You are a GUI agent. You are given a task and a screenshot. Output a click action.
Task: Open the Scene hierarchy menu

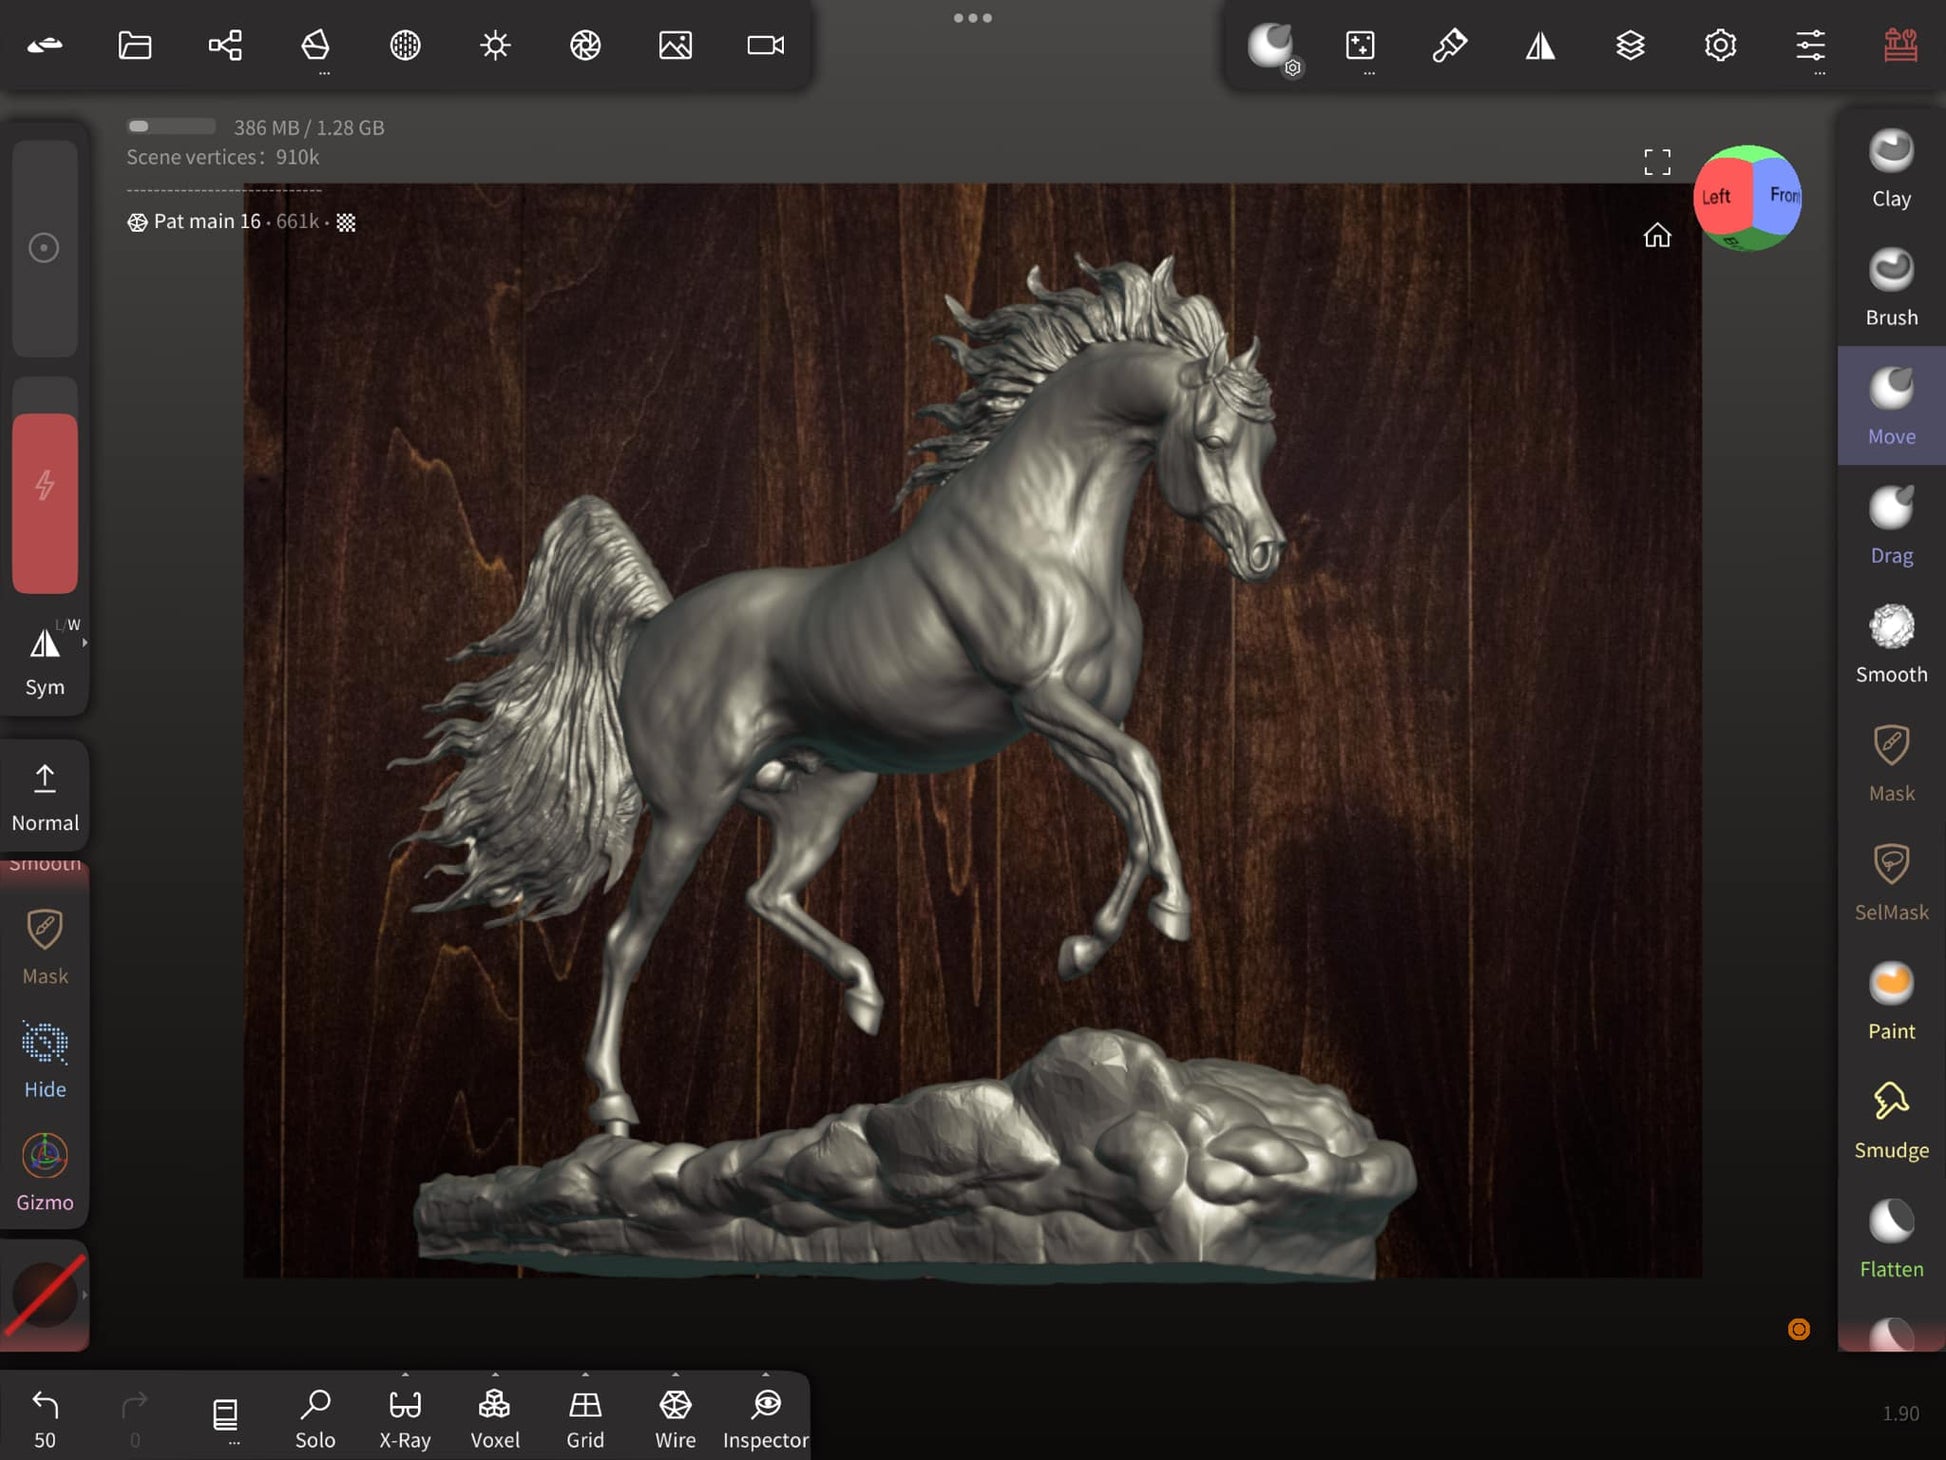coord(225,45)
